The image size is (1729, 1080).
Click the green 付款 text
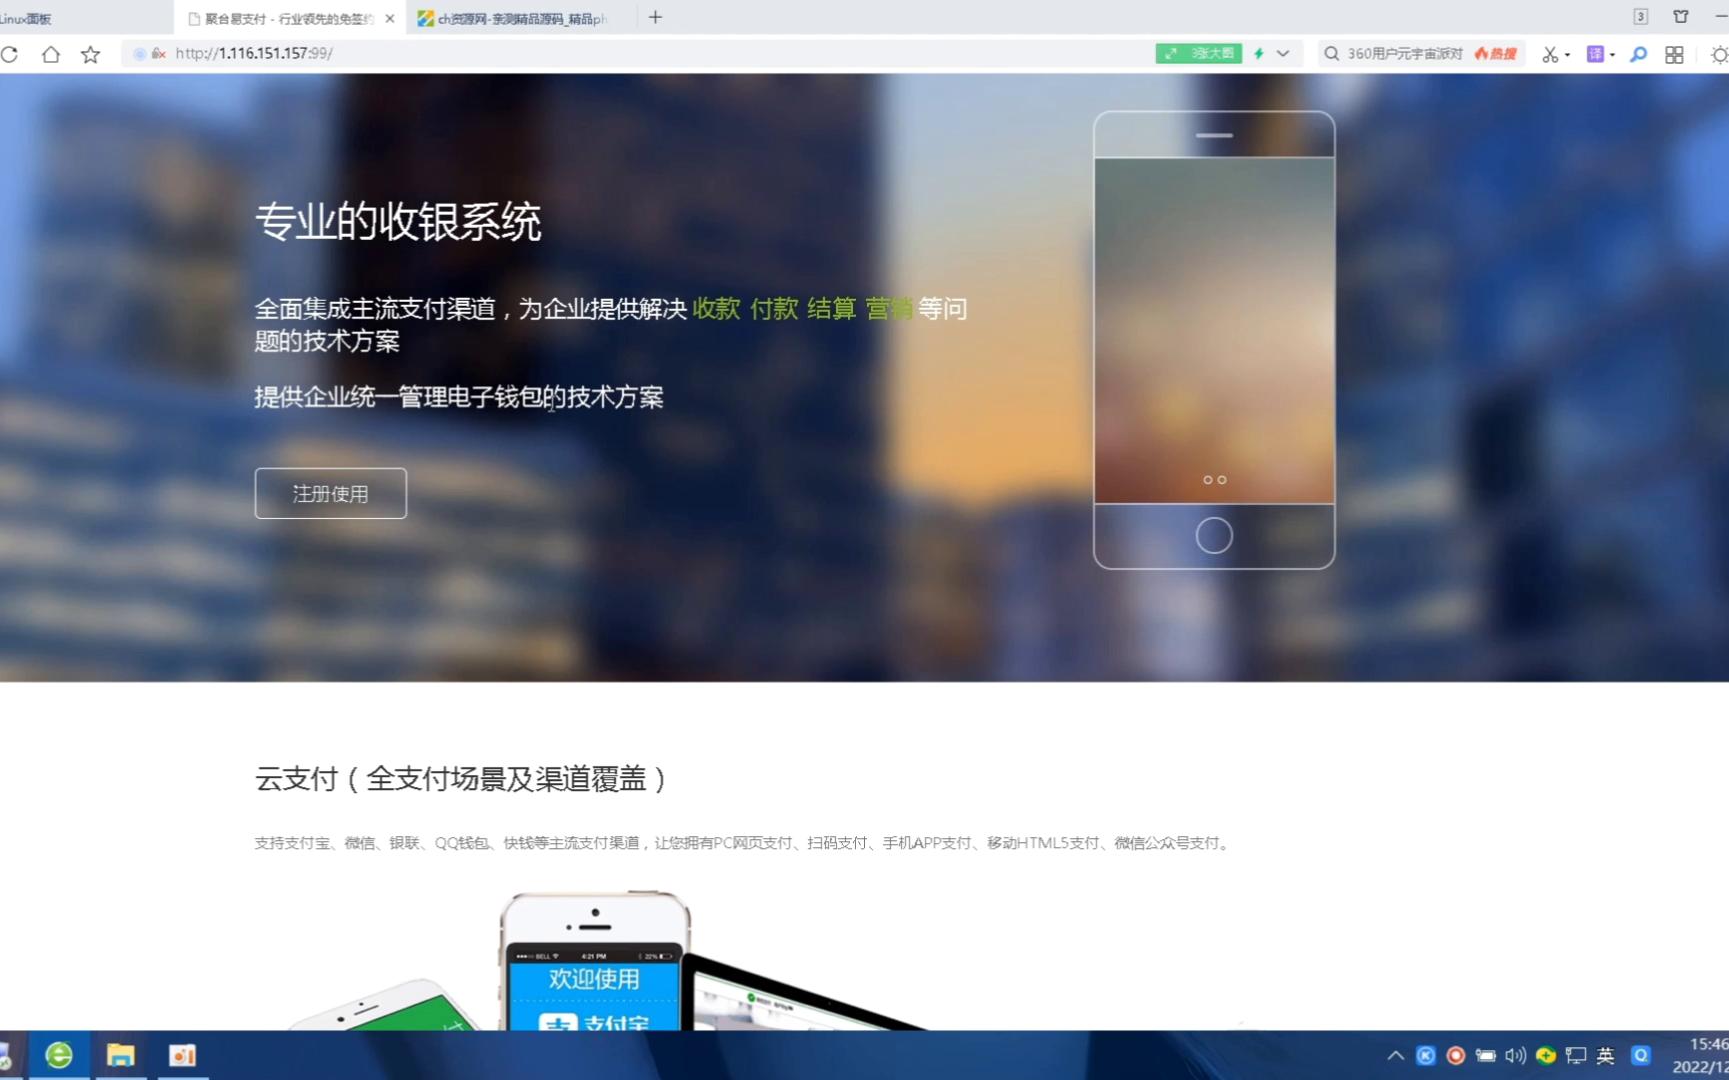[774, 308]
